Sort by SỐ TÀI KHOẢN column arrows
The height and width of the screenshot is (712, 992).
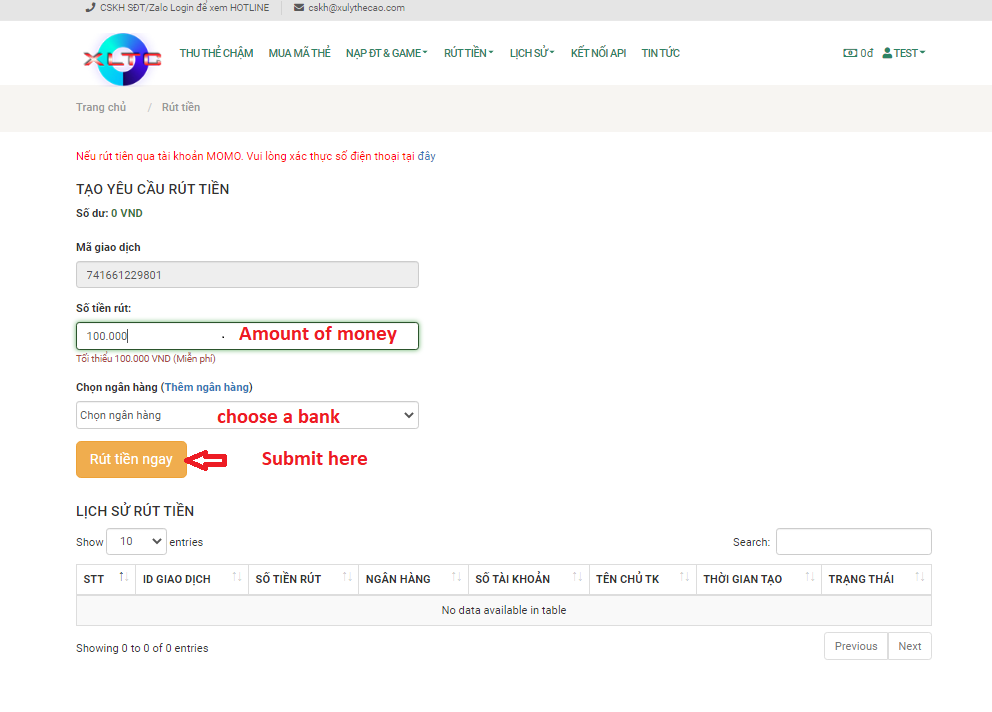[578, 577]
